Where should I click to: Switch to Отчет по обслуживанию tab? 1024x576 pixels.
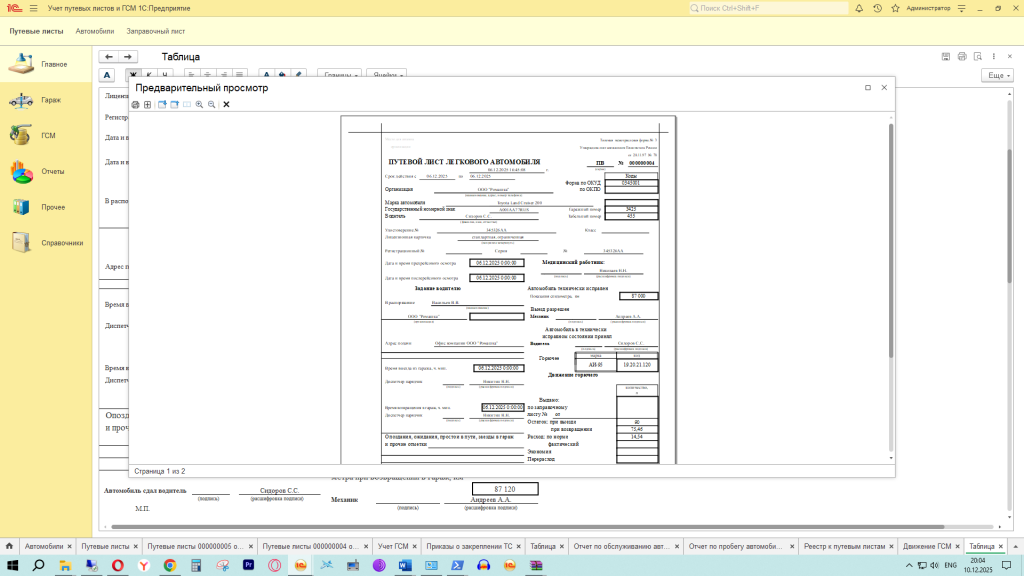(621, 546)
